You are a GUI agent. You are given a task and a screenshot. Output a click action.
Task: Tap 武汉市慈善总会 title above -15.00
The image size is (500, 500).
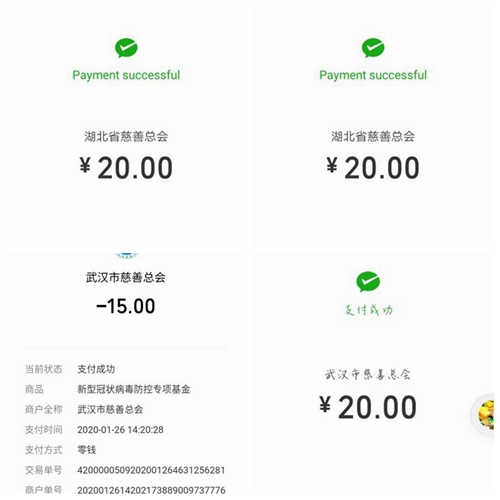point(126,277)
